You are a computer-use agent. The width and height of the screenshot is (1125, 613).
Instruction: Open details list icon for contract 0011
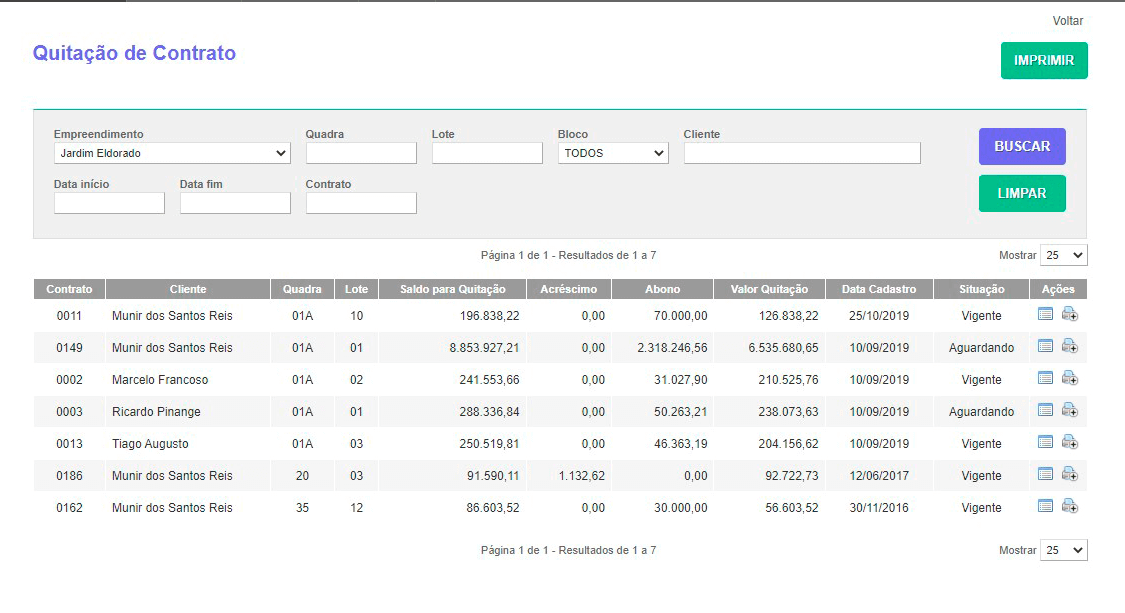(1045, 314)
